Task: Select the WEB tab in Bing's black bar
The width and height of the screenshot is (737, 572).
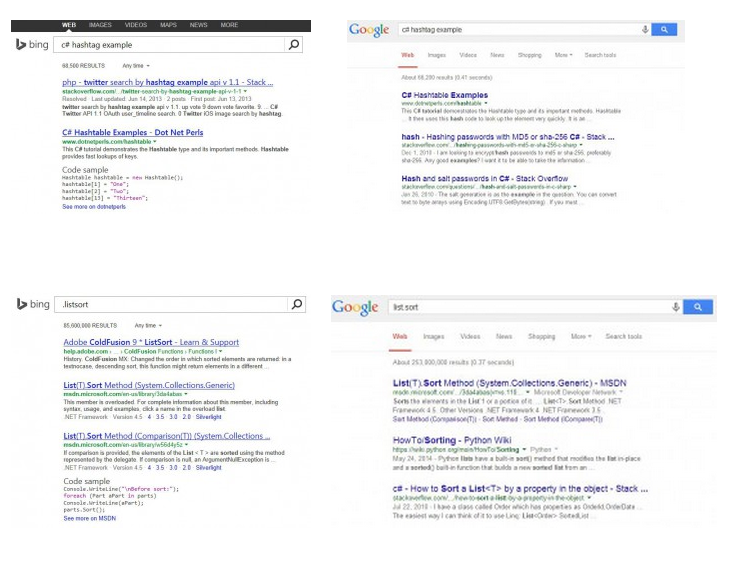Action: pos(69,25)
